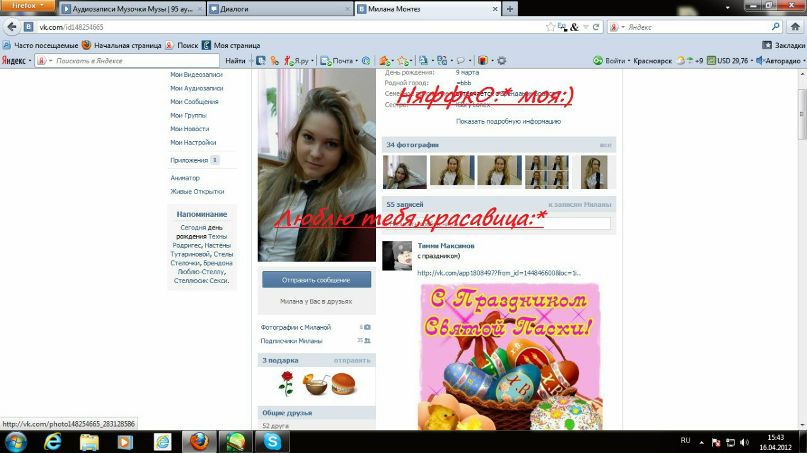Open Мои Настройки in the sidebar
807x453 pixels.
coord(193,142)
